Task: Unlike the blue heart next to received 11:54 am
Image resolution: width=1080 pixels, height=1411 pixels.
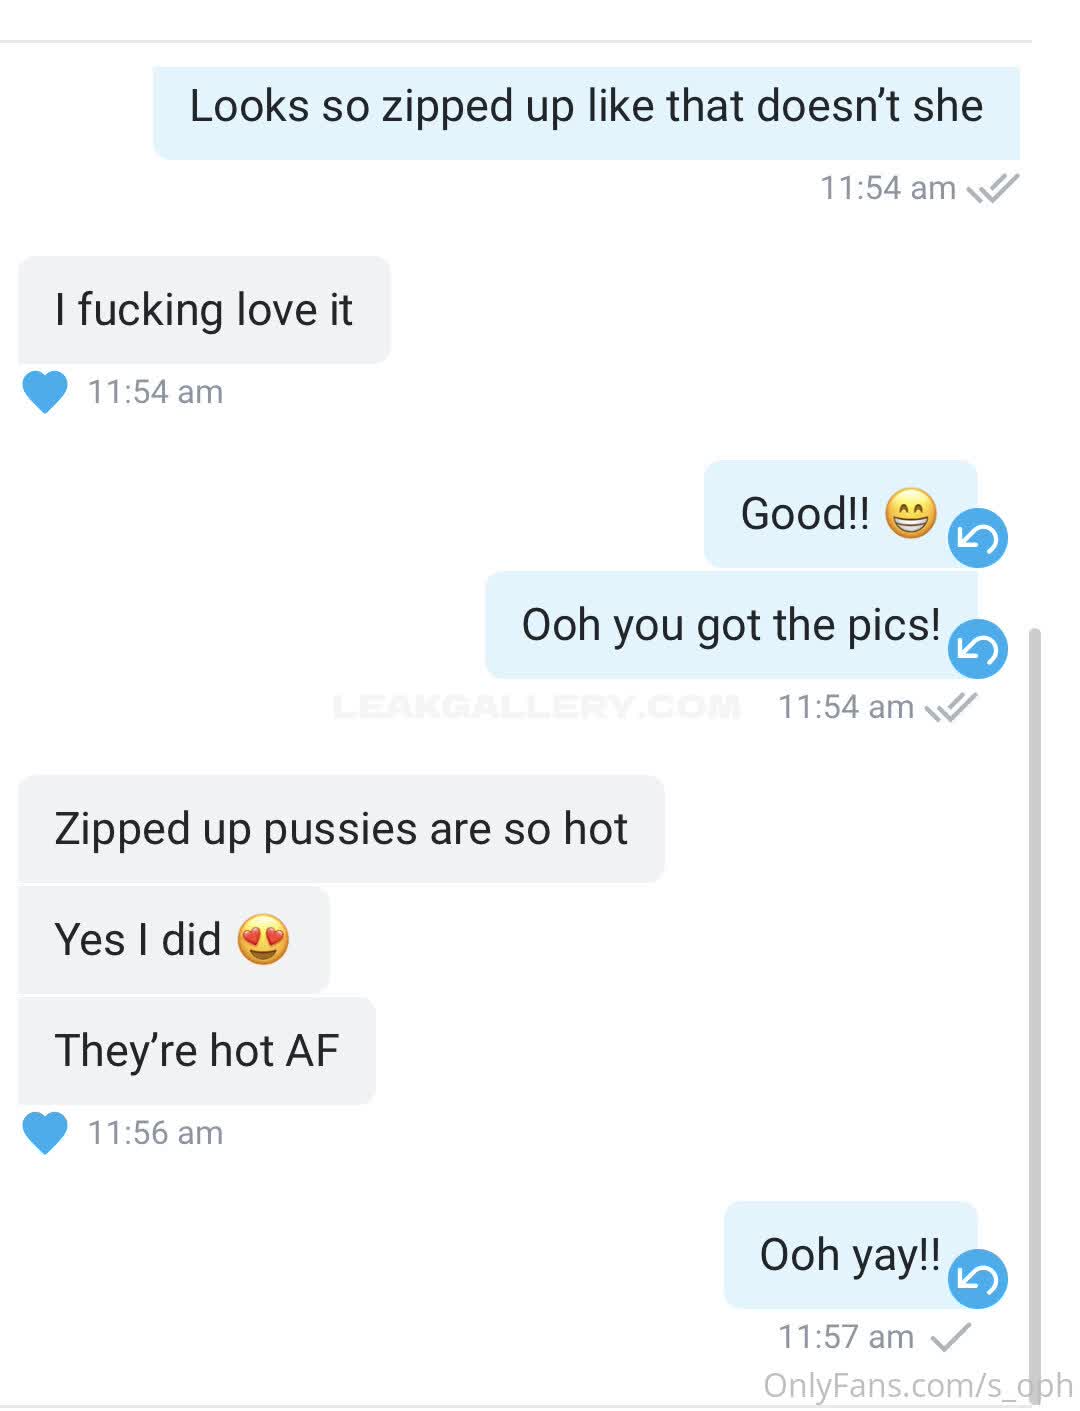Action: click(45, 392)
